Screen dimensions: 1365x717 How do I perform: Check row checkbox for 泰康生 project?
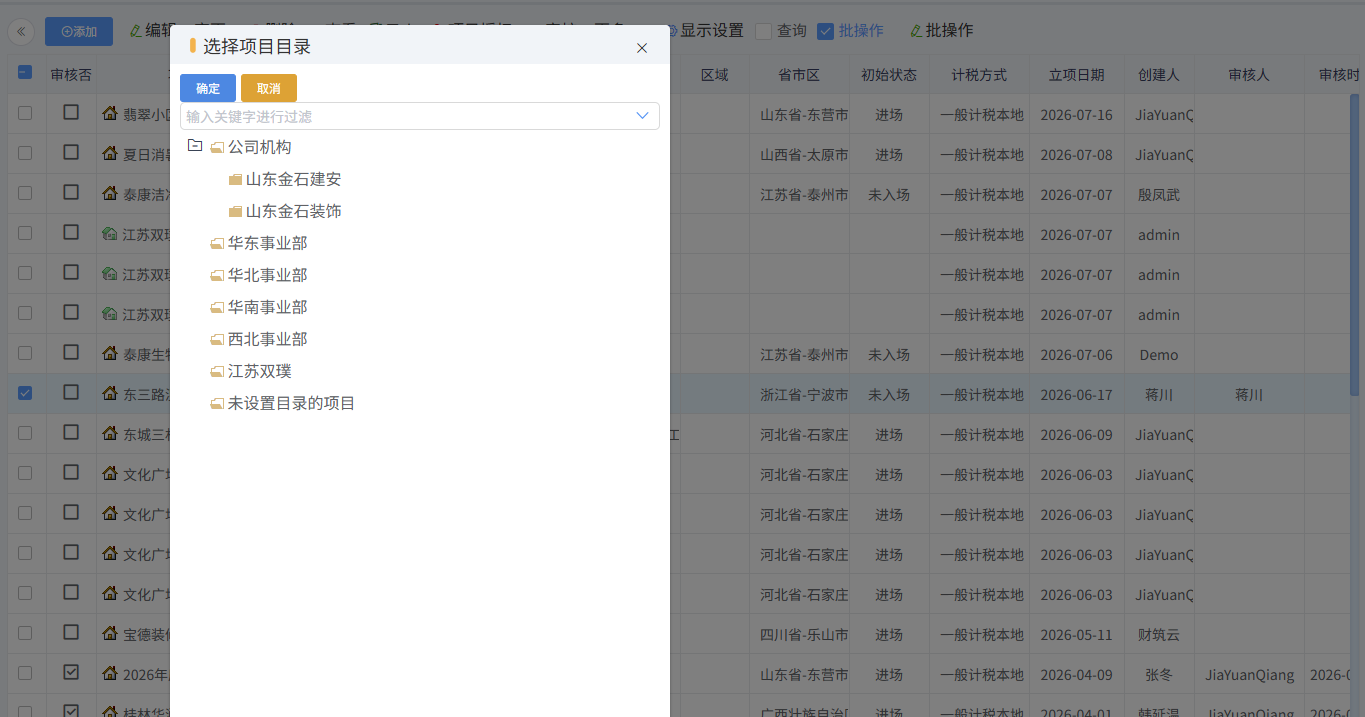(25, 353)
